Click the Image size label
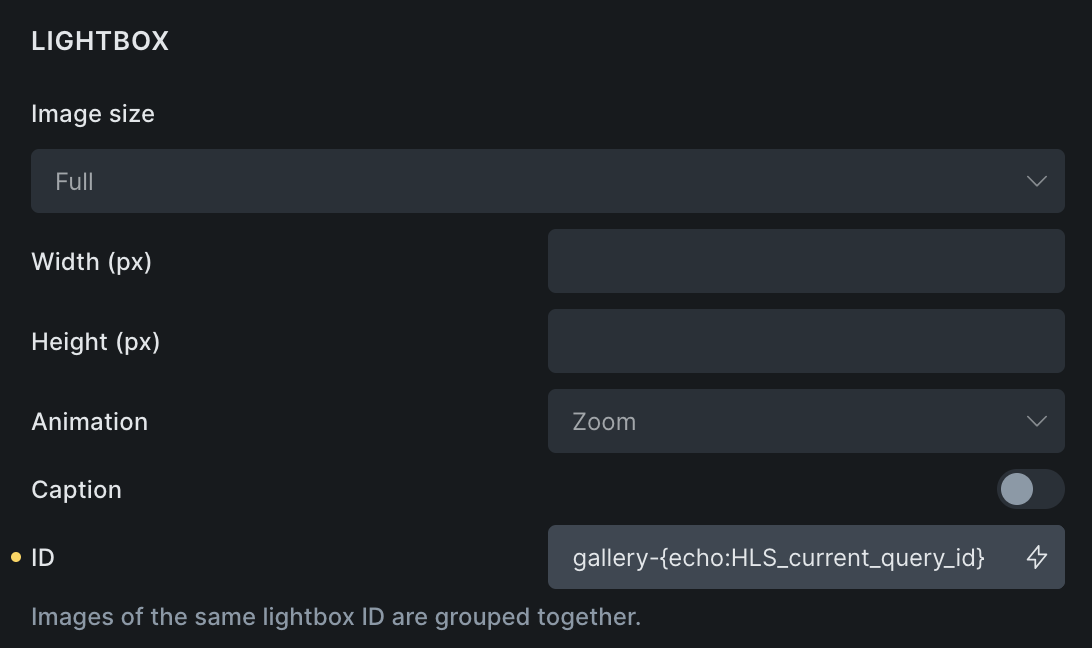Image resolution: width=1092 pixels, height=648 pixels. (x=93, y=114)
